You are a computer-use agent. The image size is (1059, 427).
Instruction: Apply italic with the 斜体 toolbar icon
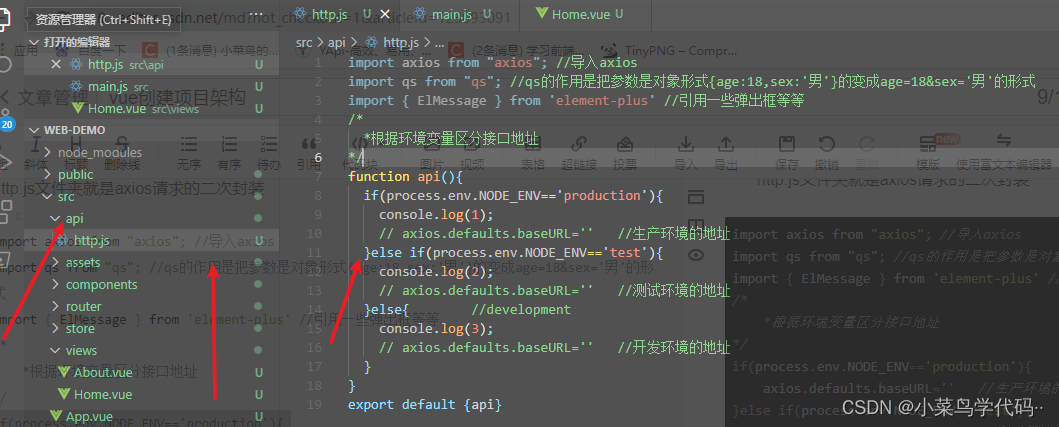click(x=35, y=144)
